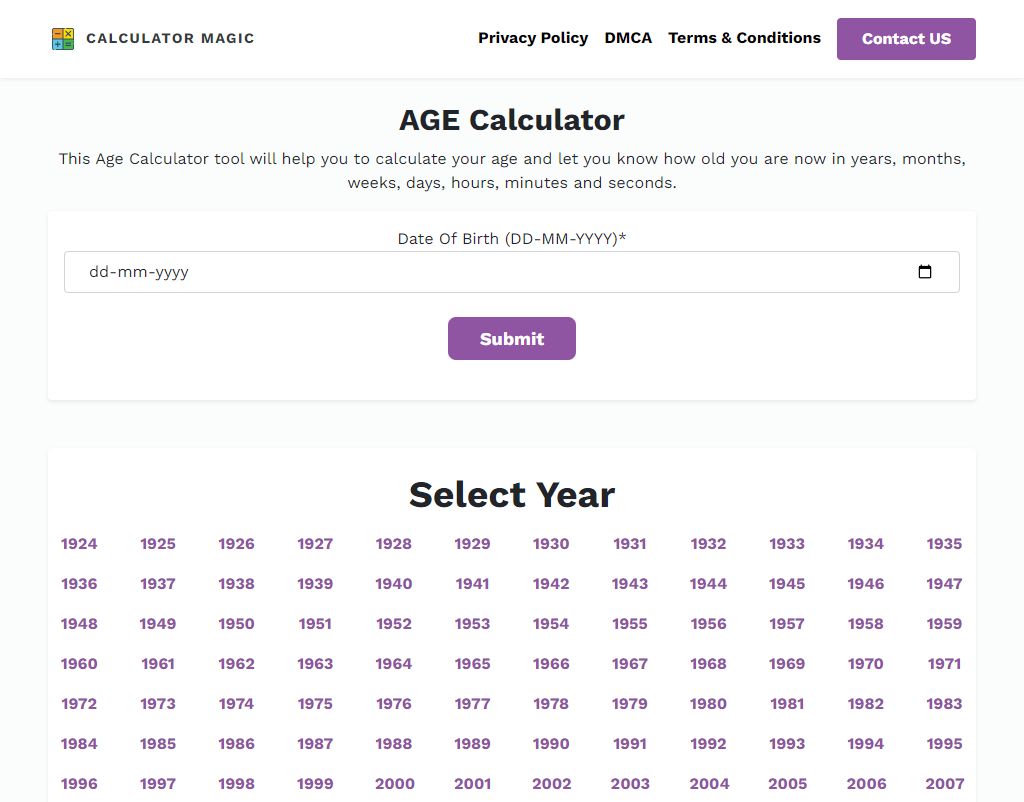Pick the year 1990
1024x802 pixels.
point(551,744)
